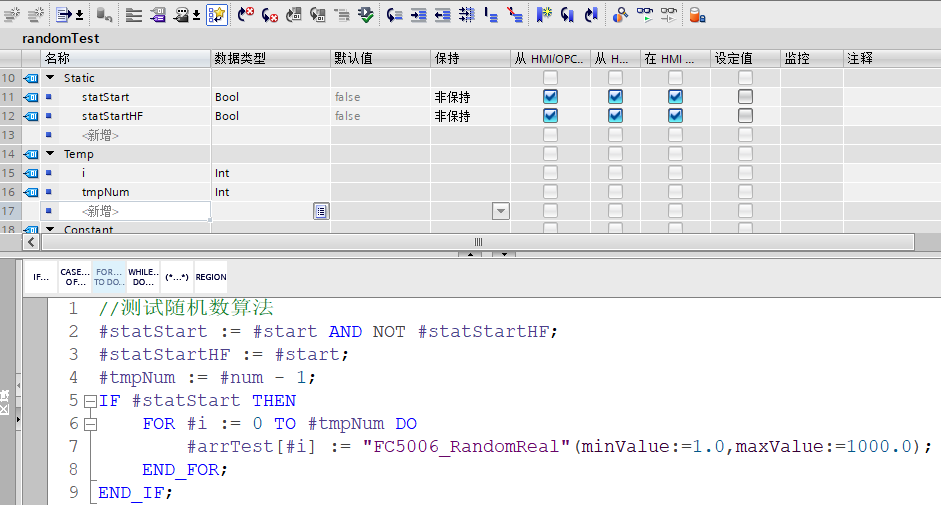
Task: Uncheck visible in HMI for statStart
Action: [x=675, y=97]
